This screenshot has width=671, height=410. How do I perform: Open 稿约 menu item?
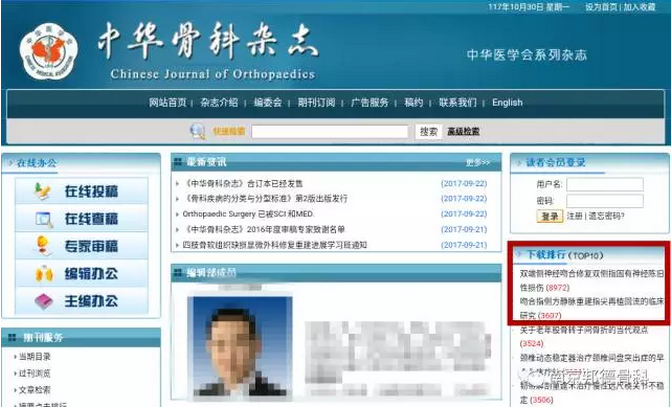click(x=414, y=103)
